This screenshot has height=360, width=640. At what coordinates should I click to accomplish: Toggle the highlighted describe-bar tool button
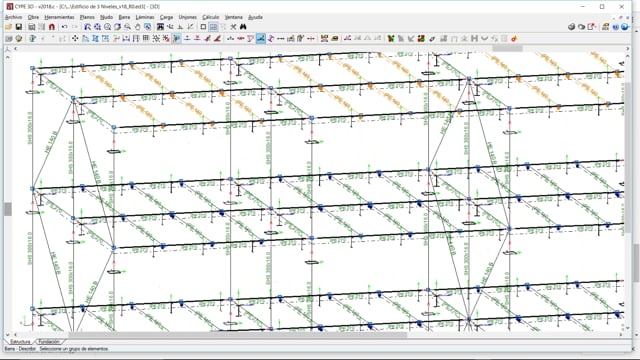[x=176, y=38]
